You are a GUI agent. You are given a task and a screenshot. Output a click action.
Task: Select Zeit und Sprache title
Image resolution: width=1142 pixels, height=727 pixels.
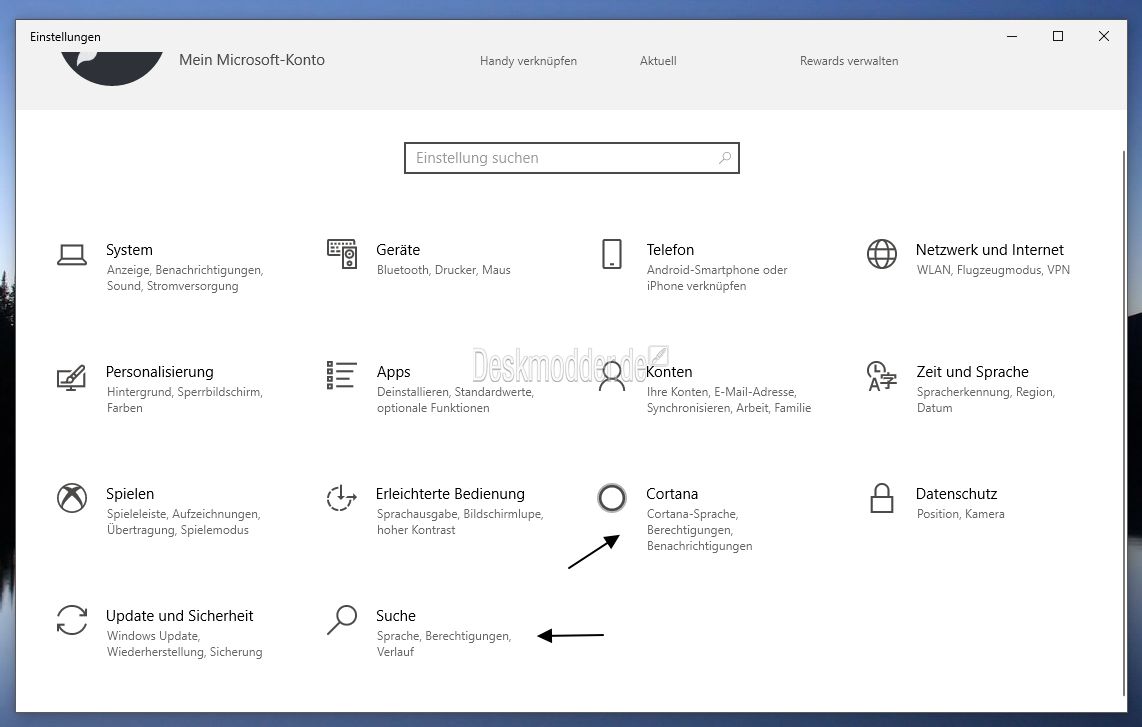tap(972, 372)
